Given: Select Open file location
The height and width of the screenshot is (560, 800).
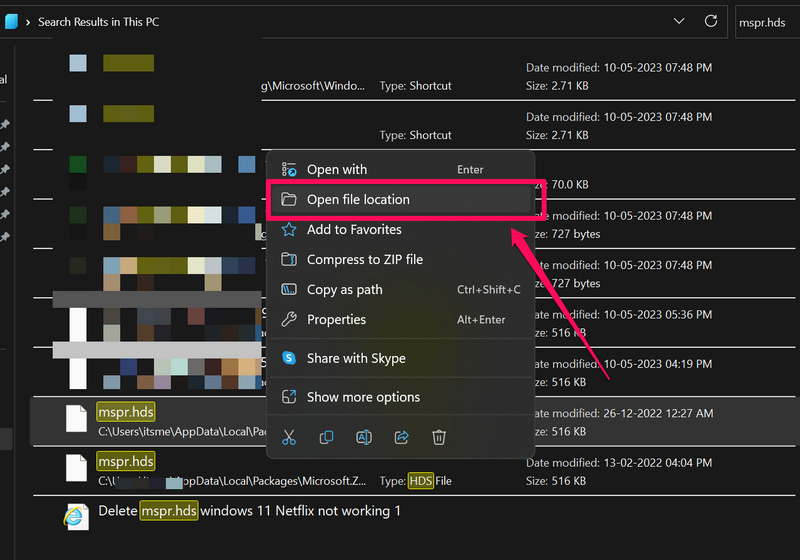Looking at the screenshot, I should [x=358, y=200].
